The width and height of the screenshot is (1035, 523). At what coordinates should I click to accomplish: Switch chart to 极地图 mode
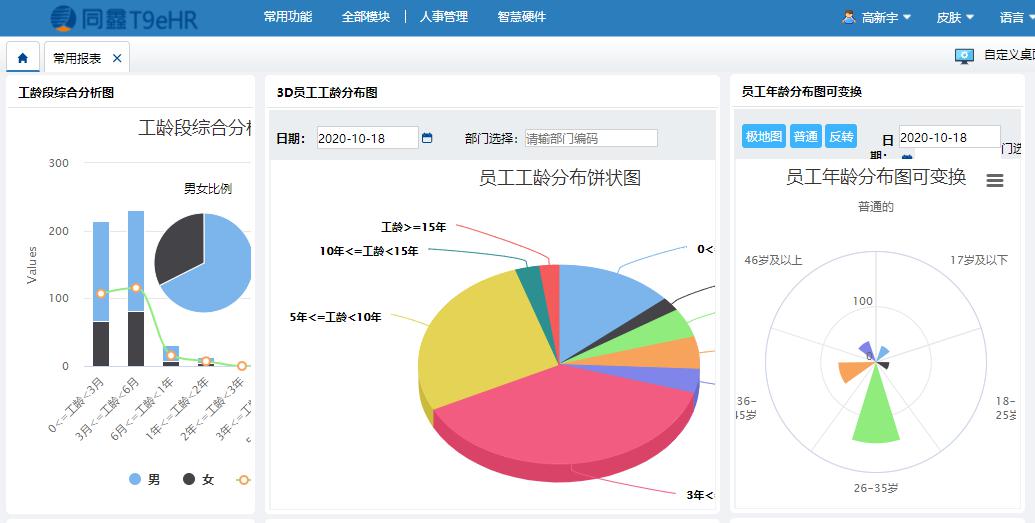tap(763, 137)
